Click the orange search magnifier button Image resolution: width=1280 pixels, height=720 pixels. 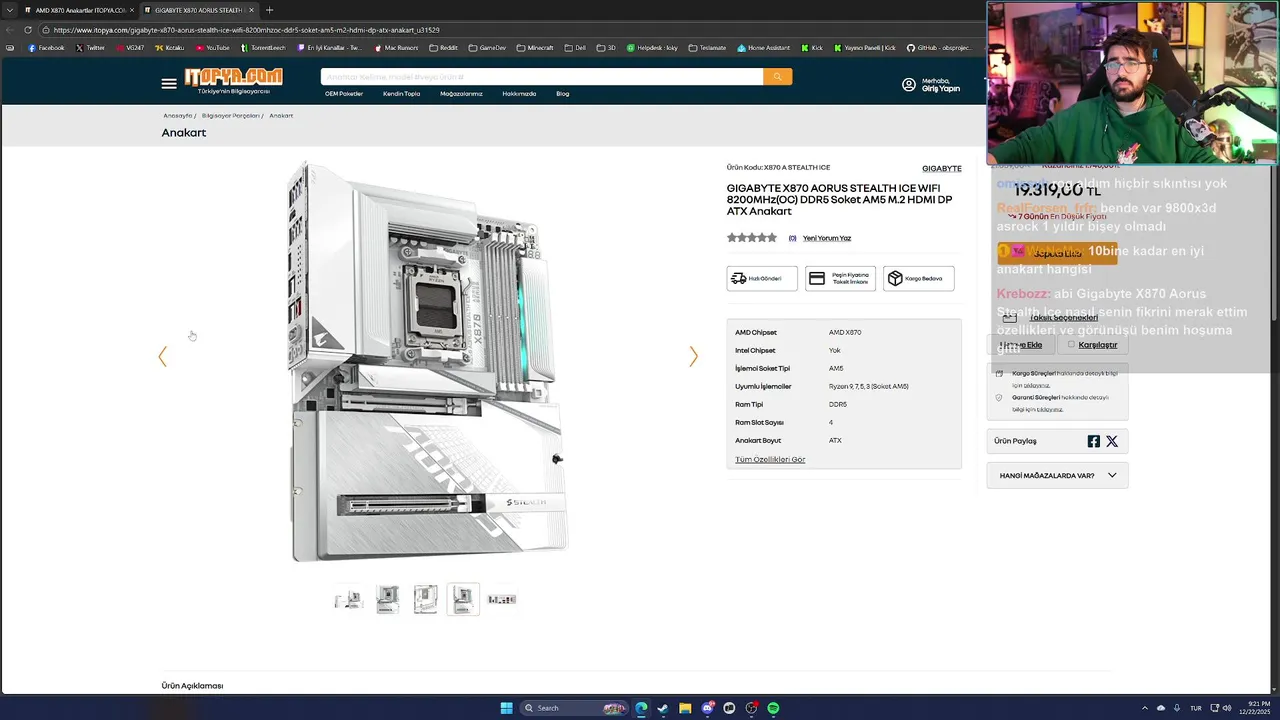(x=777, y=77)
